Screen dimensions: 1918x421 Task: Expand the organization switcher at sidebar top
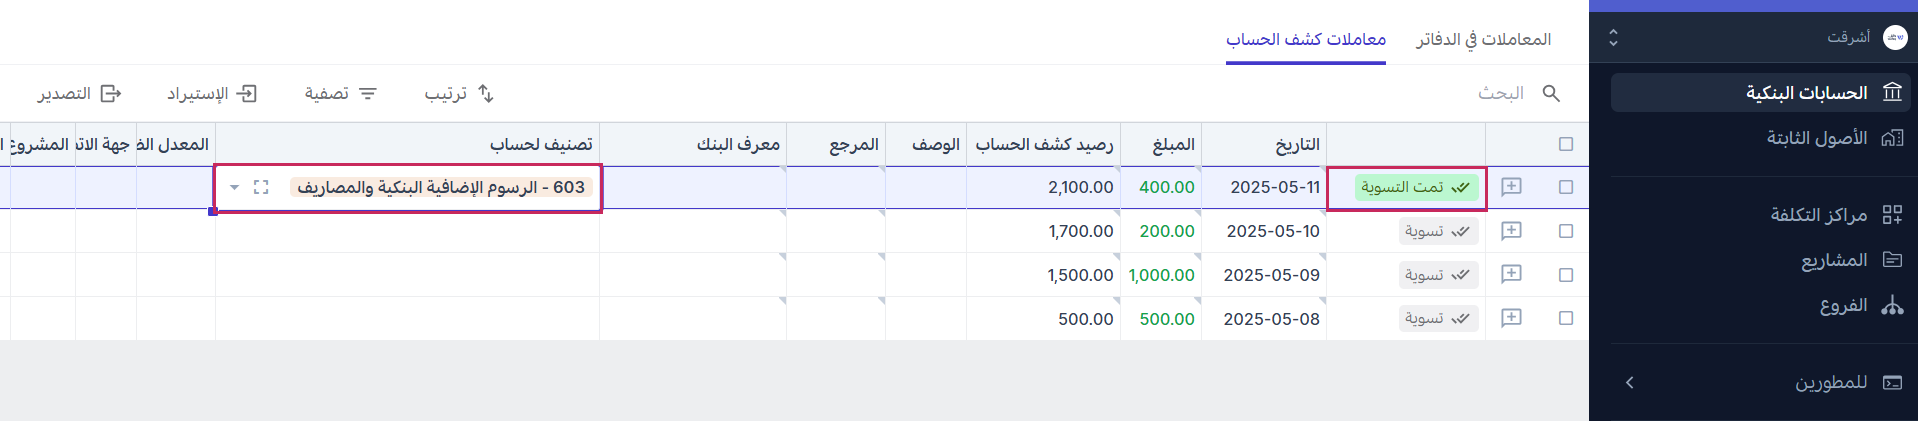(1613, 38)
